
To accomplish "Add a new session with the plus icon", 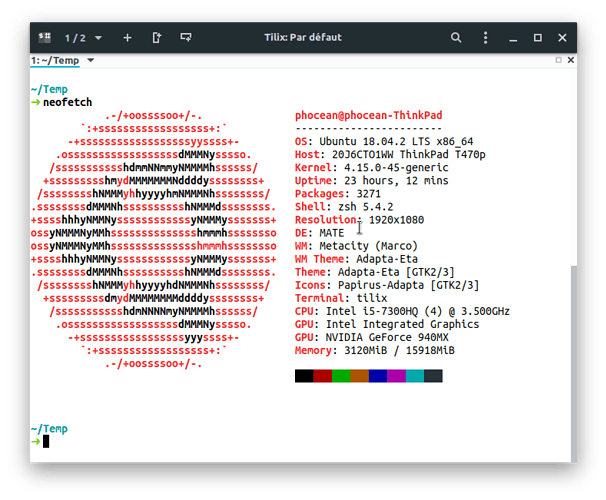I will (127, 38).
